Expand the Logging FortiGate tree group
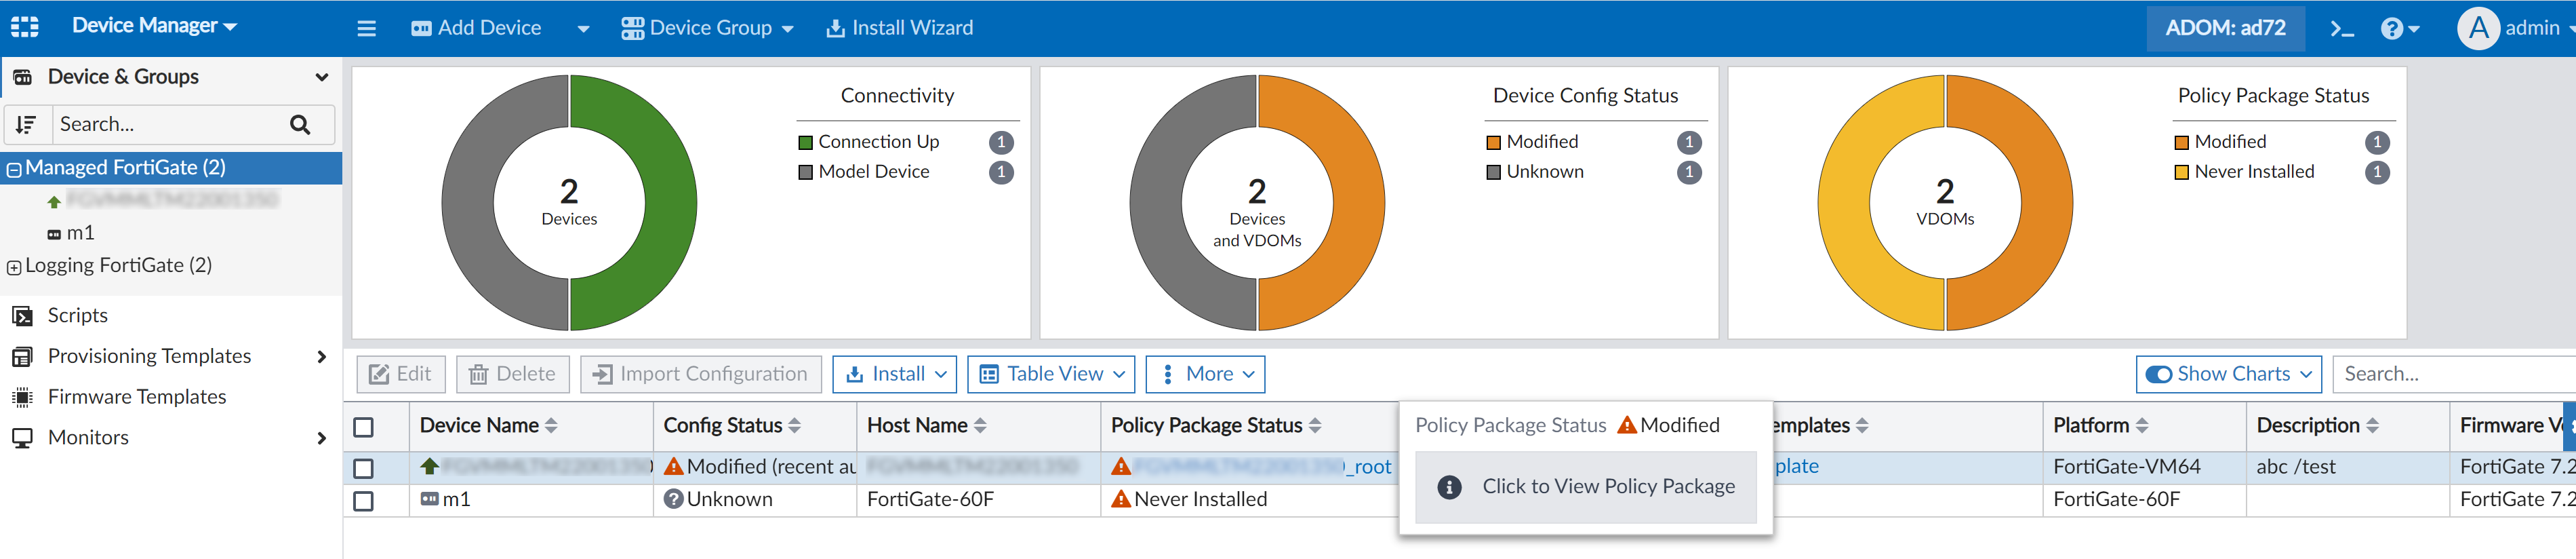Image resolution: width=2576 pixels, height=559 pixels. (14, 267)
